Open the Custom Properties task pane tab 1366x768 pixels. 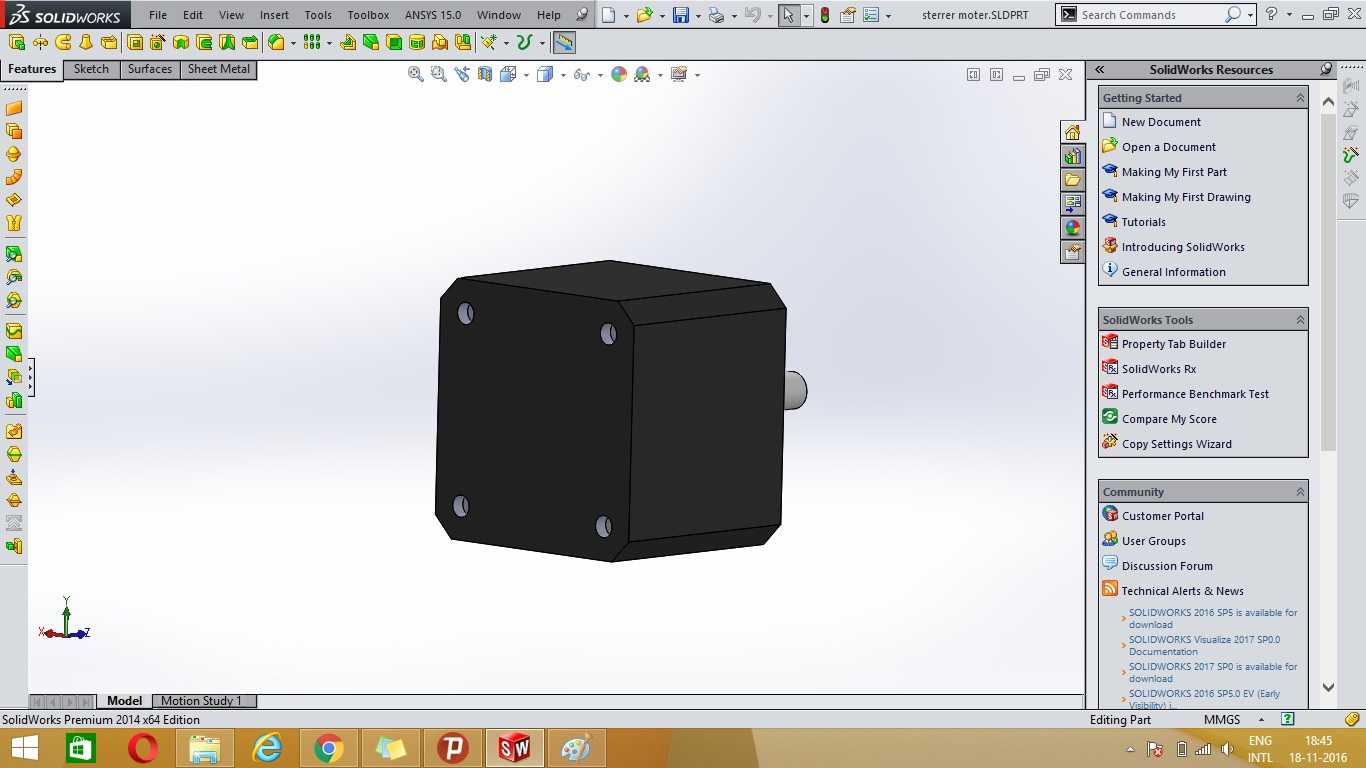(x=1072, y=252)
